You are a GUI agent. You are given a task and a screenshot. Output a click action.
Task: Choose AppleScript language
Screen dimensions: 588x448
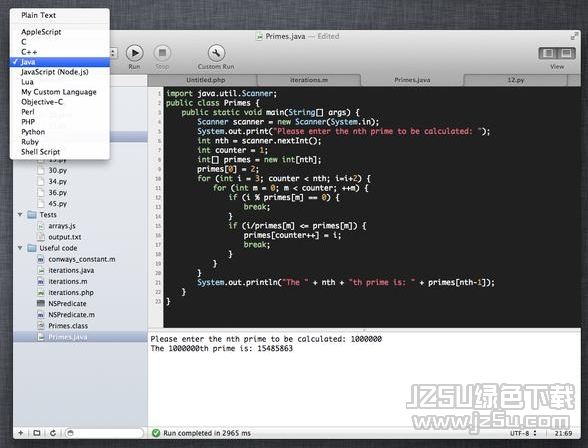point(41,32)
